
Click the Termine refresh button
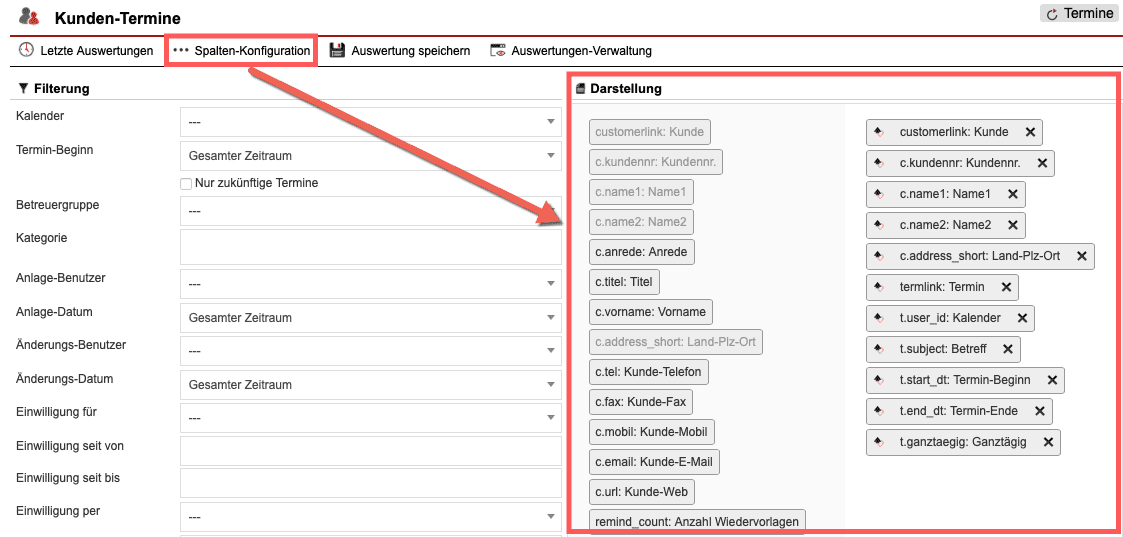tap(1079, 14)
